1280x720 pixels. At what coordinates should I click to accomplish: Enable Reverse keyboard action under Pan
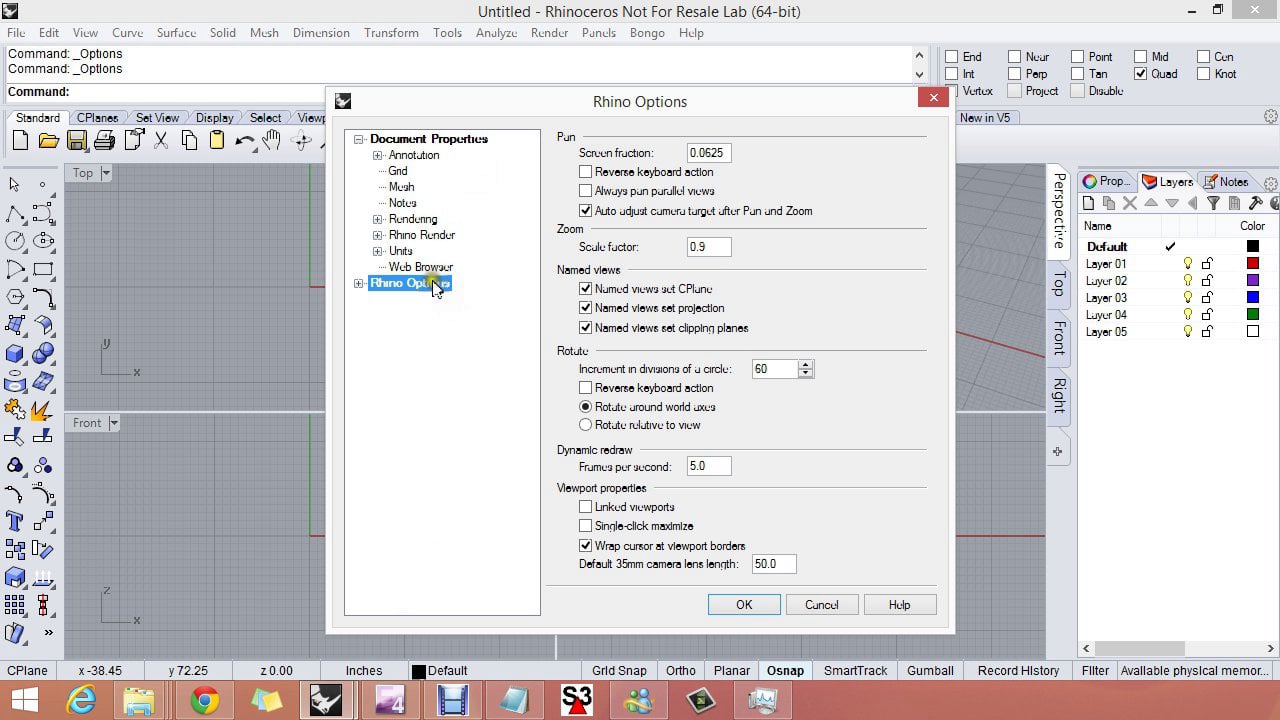tap(586, 172)
